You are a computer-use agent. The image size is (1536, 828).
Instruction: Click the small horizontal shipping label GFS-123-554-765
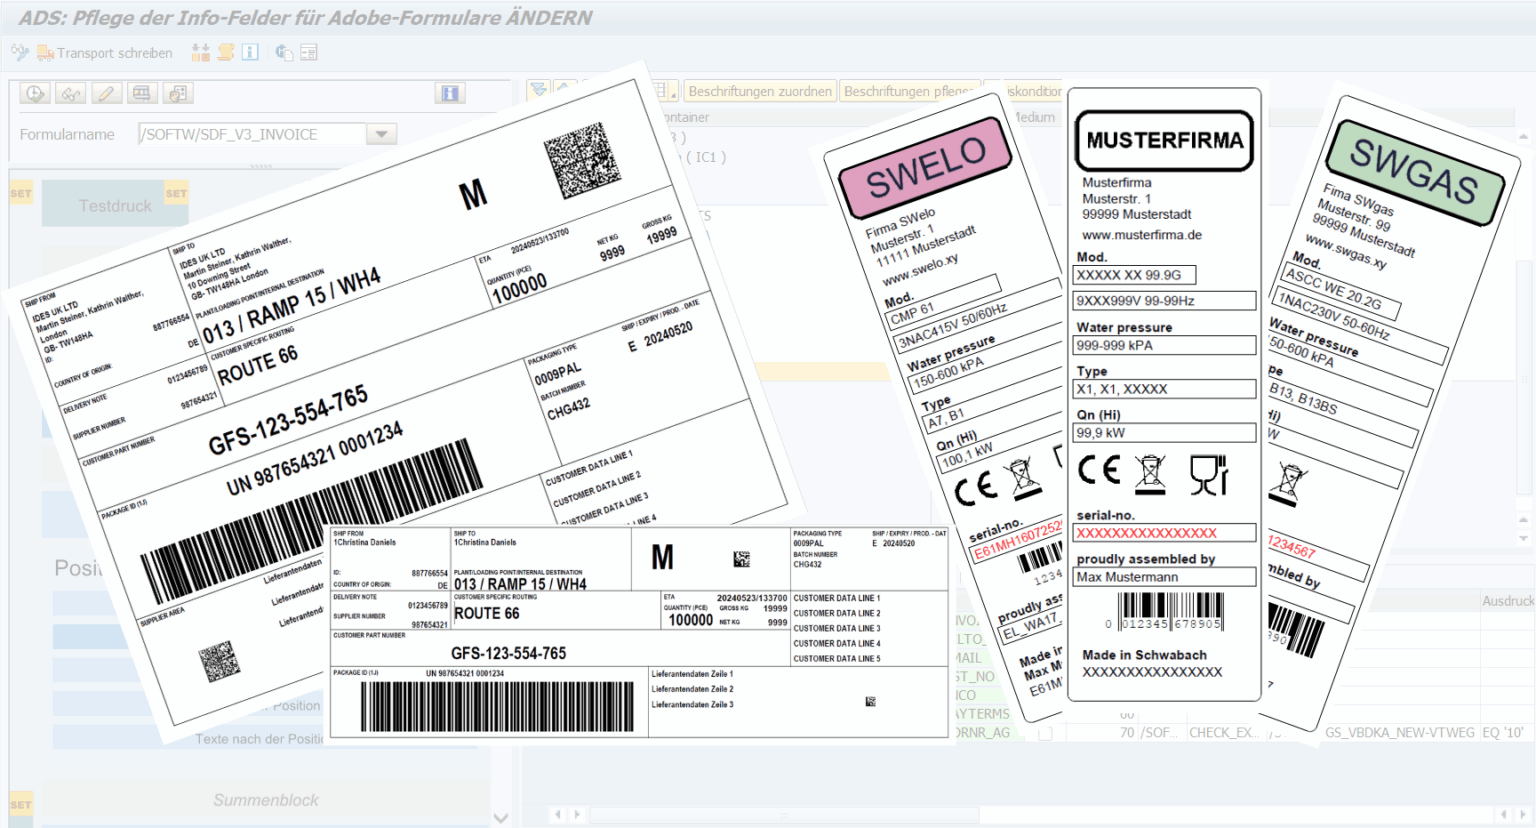(639, 633)
